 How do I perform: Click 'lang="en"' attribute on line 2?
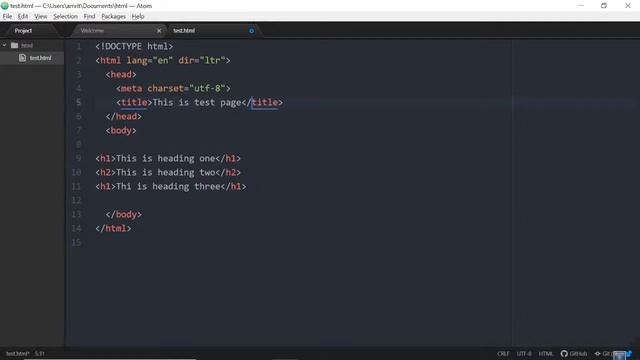click(x=149, y=60)
